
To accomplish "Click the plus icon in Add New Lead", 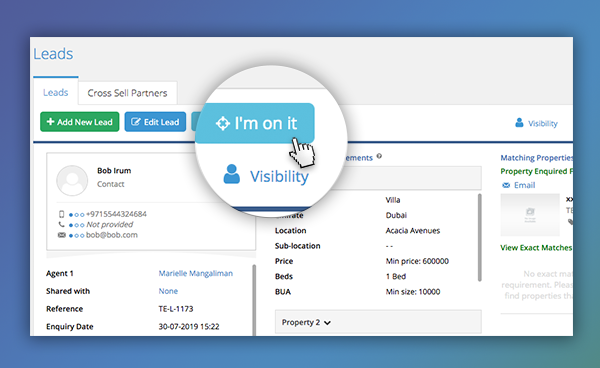I will click(x=51, y=122).
